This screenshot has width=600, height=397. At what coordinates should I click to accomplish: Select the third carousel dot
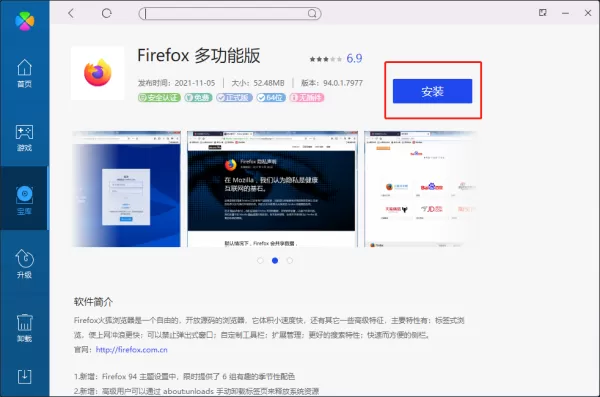(x=290, y=261)
